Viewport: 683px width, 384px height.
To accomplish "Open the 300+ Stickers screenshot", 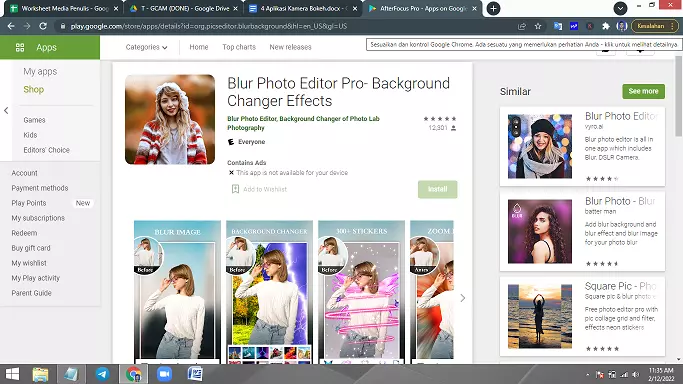I will 362,292.
